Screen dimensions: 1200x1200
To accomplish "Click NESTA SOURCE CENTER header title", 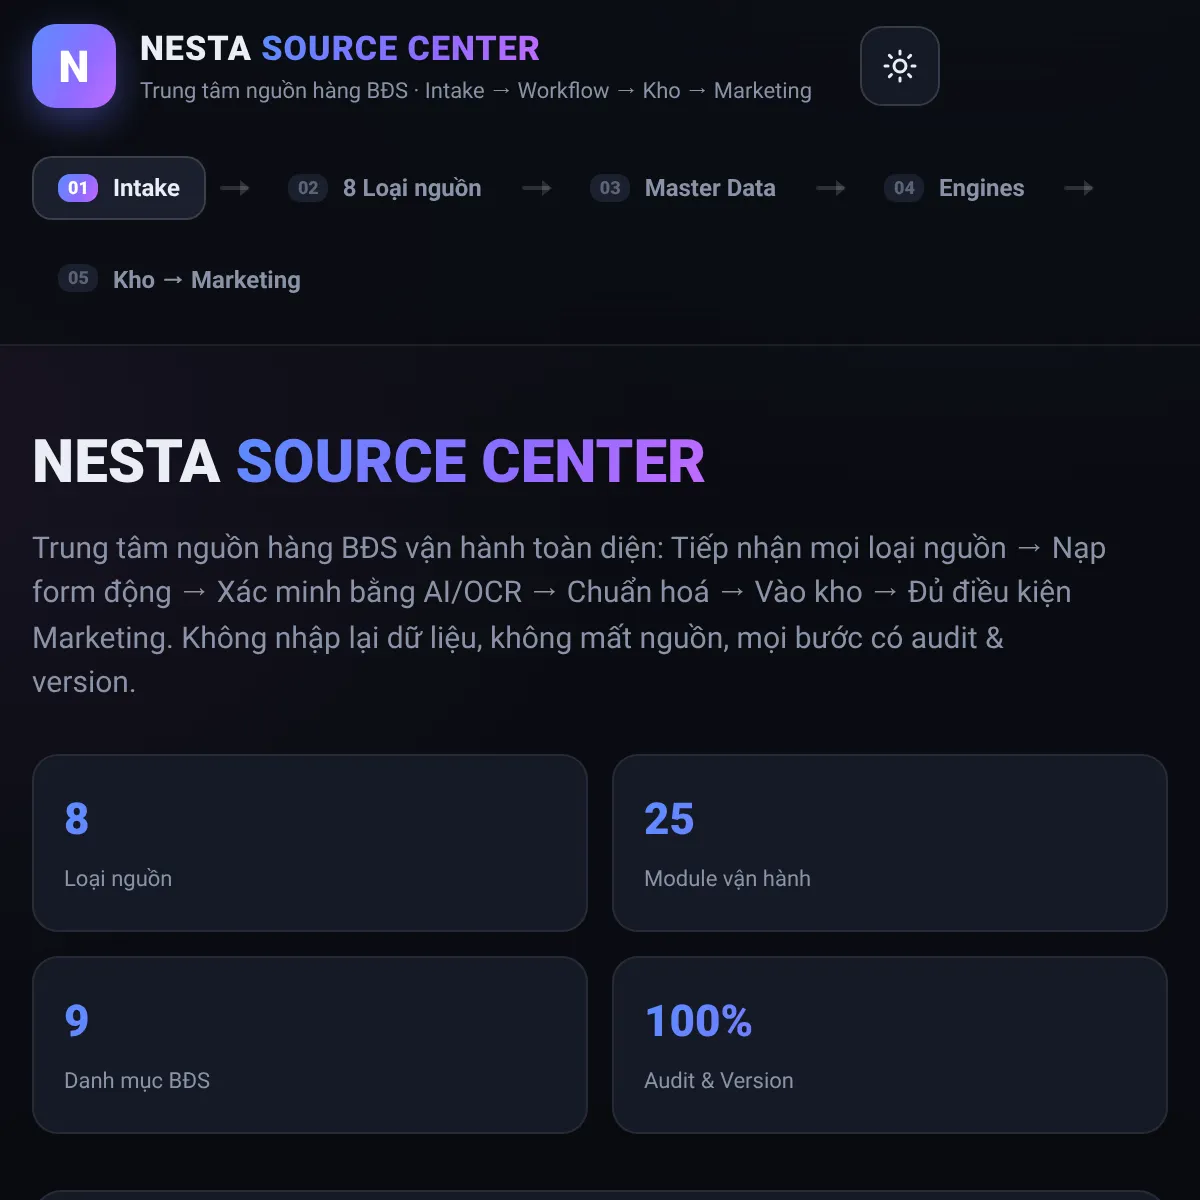I will (340, 48).
